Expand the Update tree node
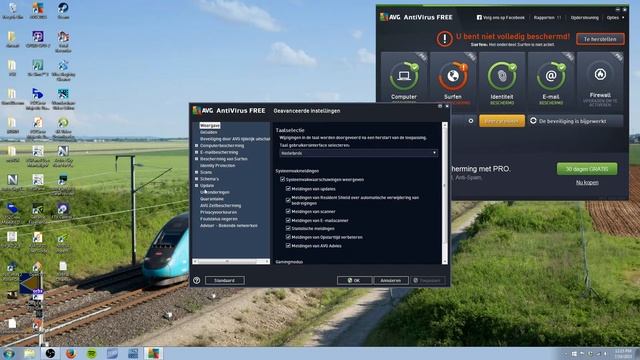Image resolution: width=640 pixels, height=360 pixels. point(196,185)
